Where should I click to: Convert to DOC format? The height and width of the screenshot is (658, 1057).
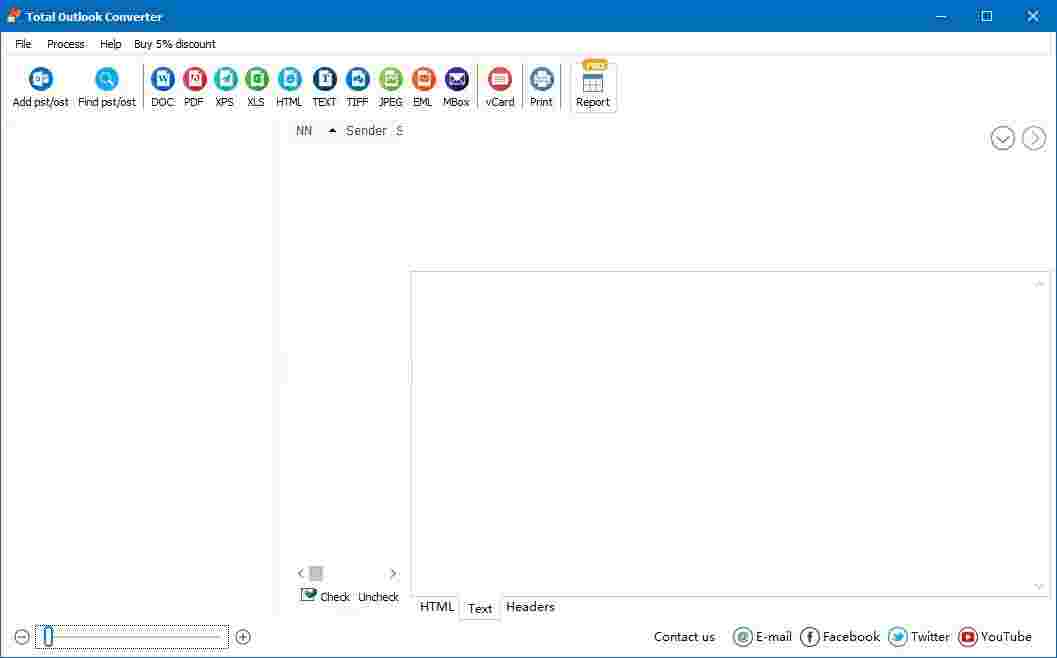[x=162, y=88]
